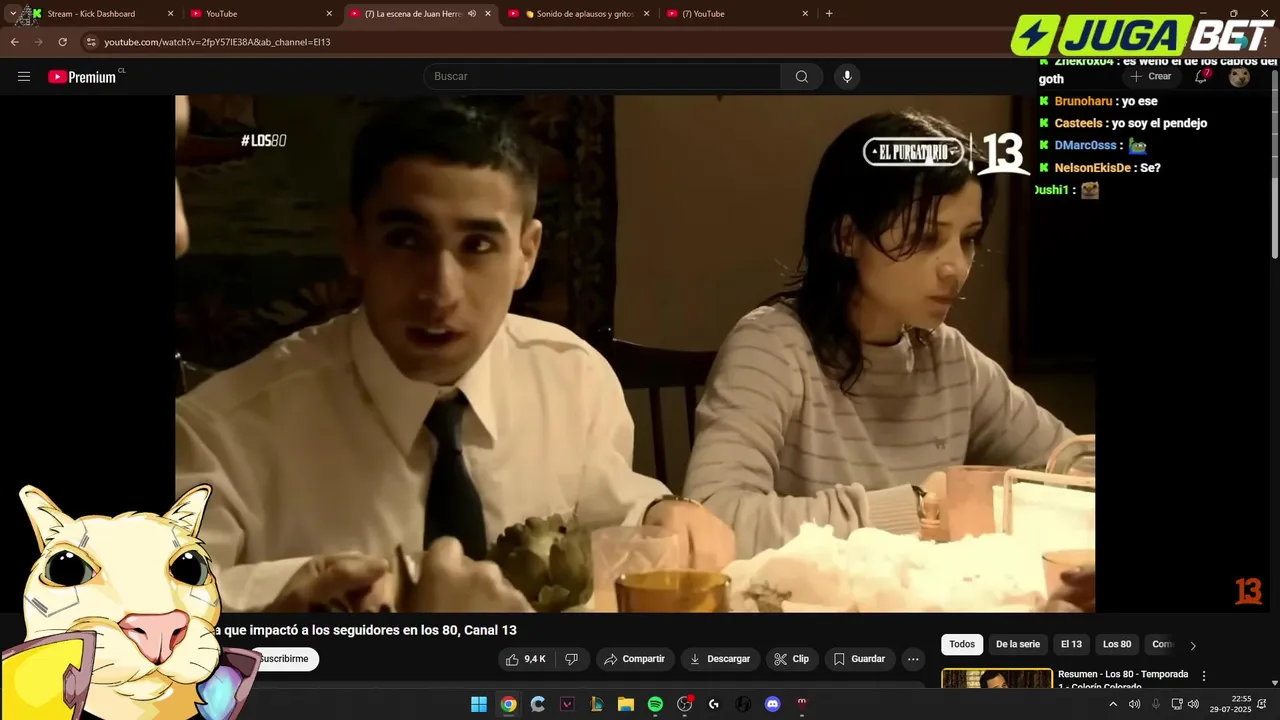This screenshot has width=1280, height=720.
Task: Switch to the second YouTube tab
Action: [259, 14]
